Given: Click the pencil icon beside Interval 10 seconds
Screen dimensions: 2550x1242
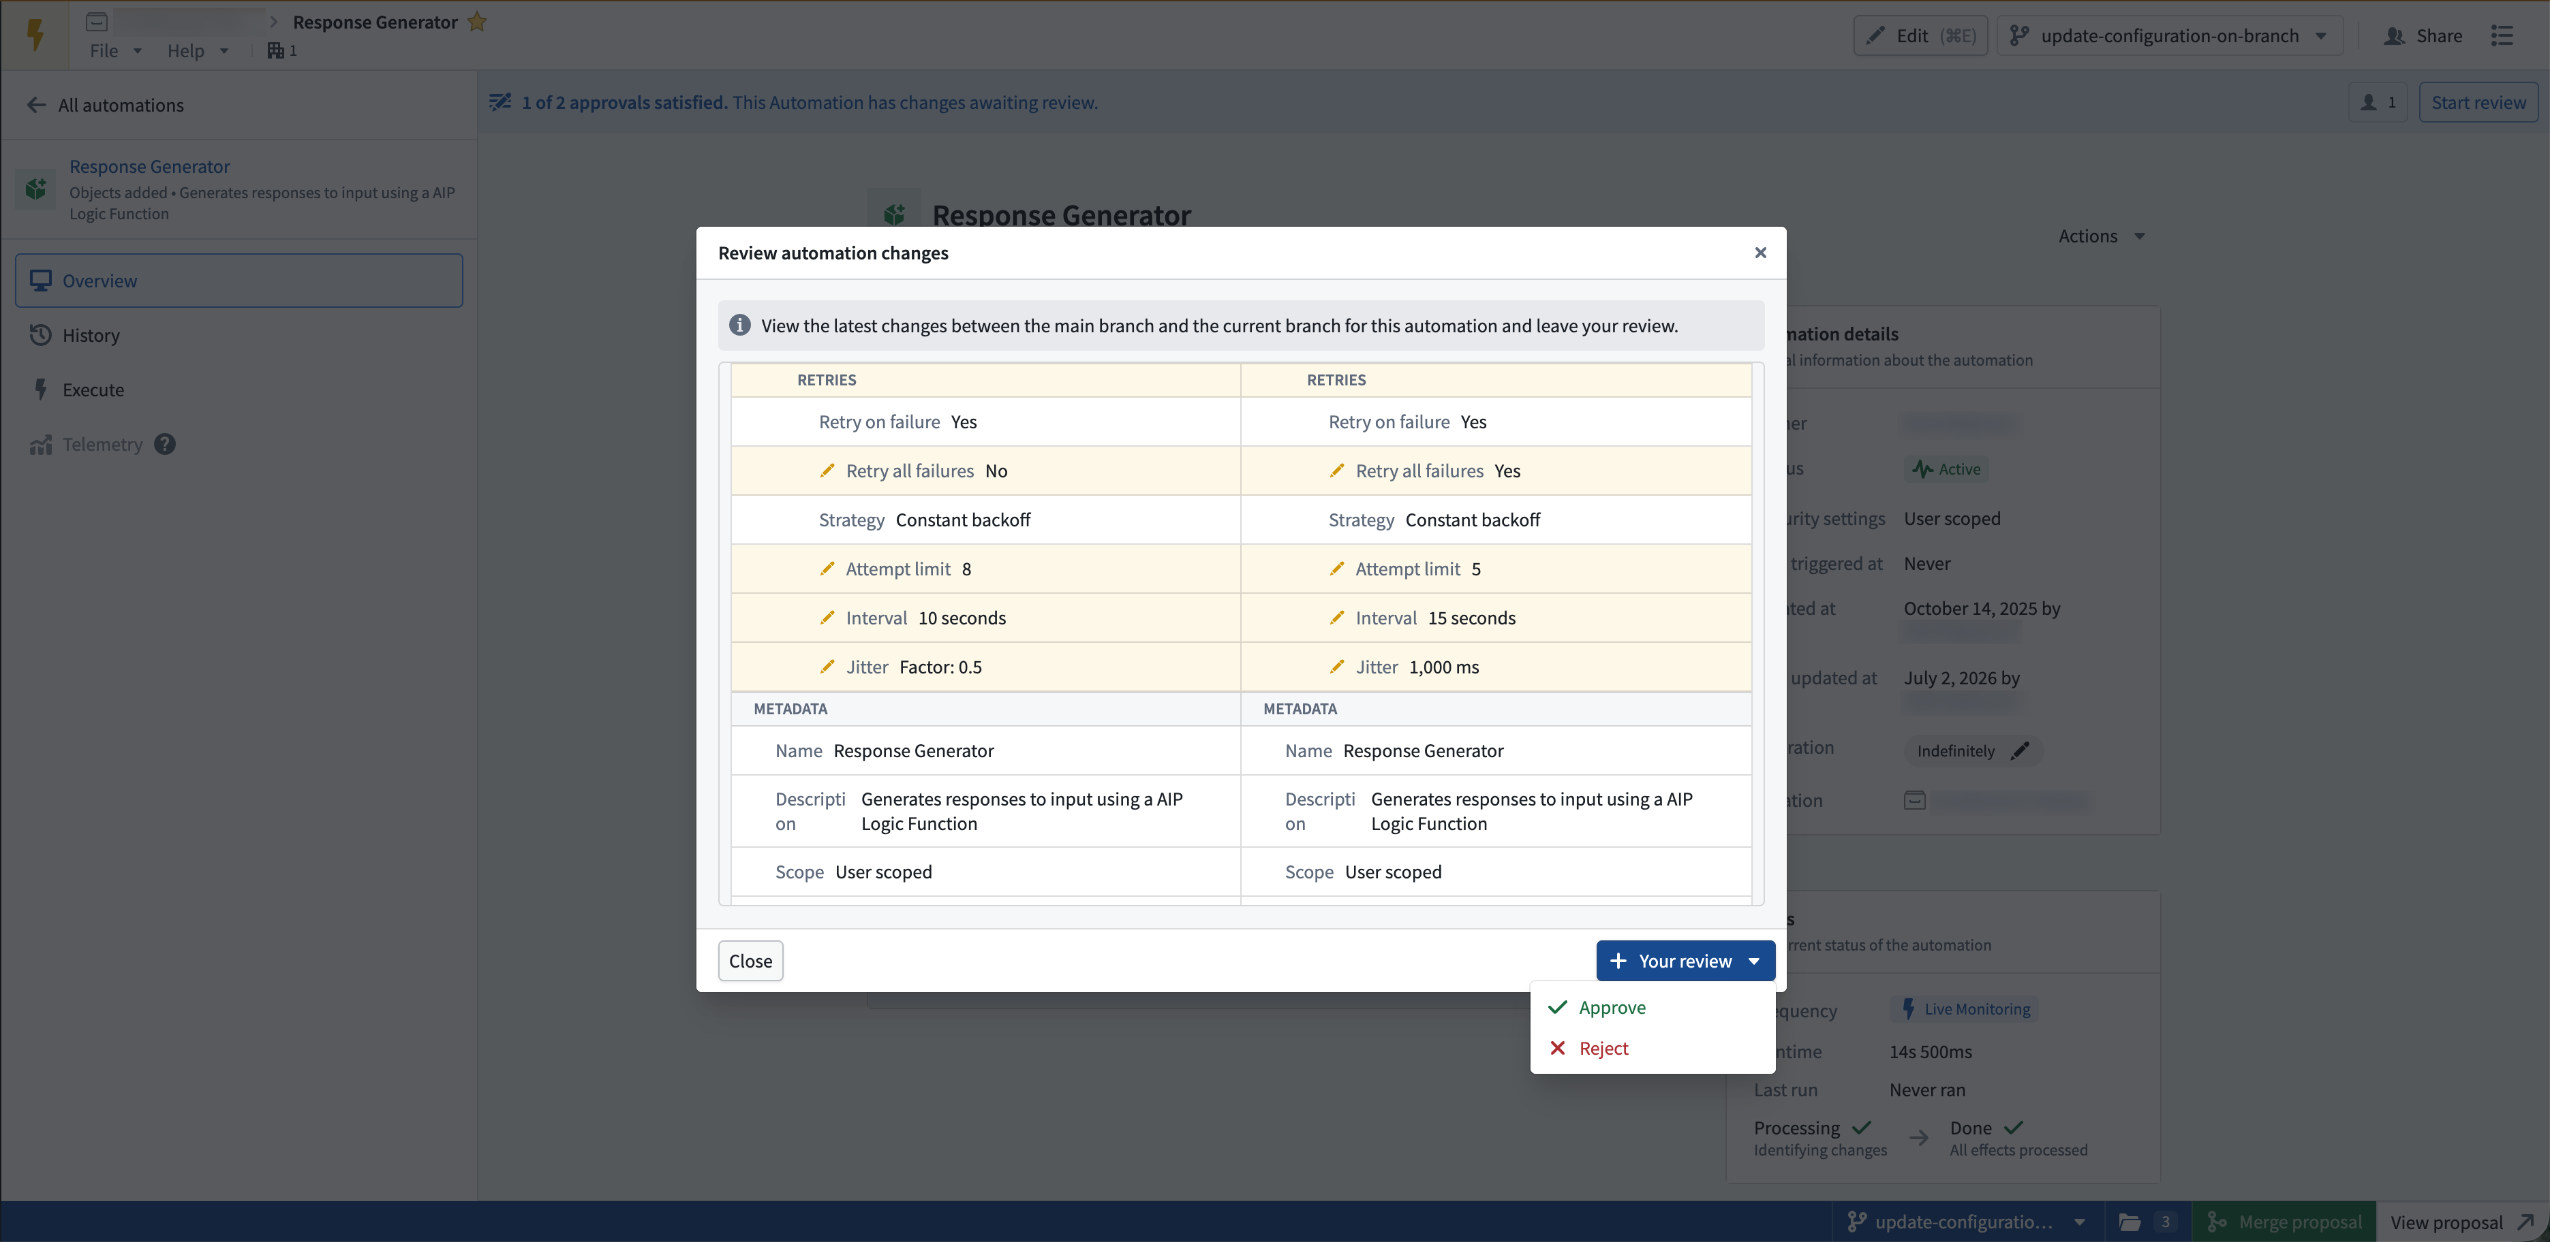Looking at the screenshot, I should [827, 617].
